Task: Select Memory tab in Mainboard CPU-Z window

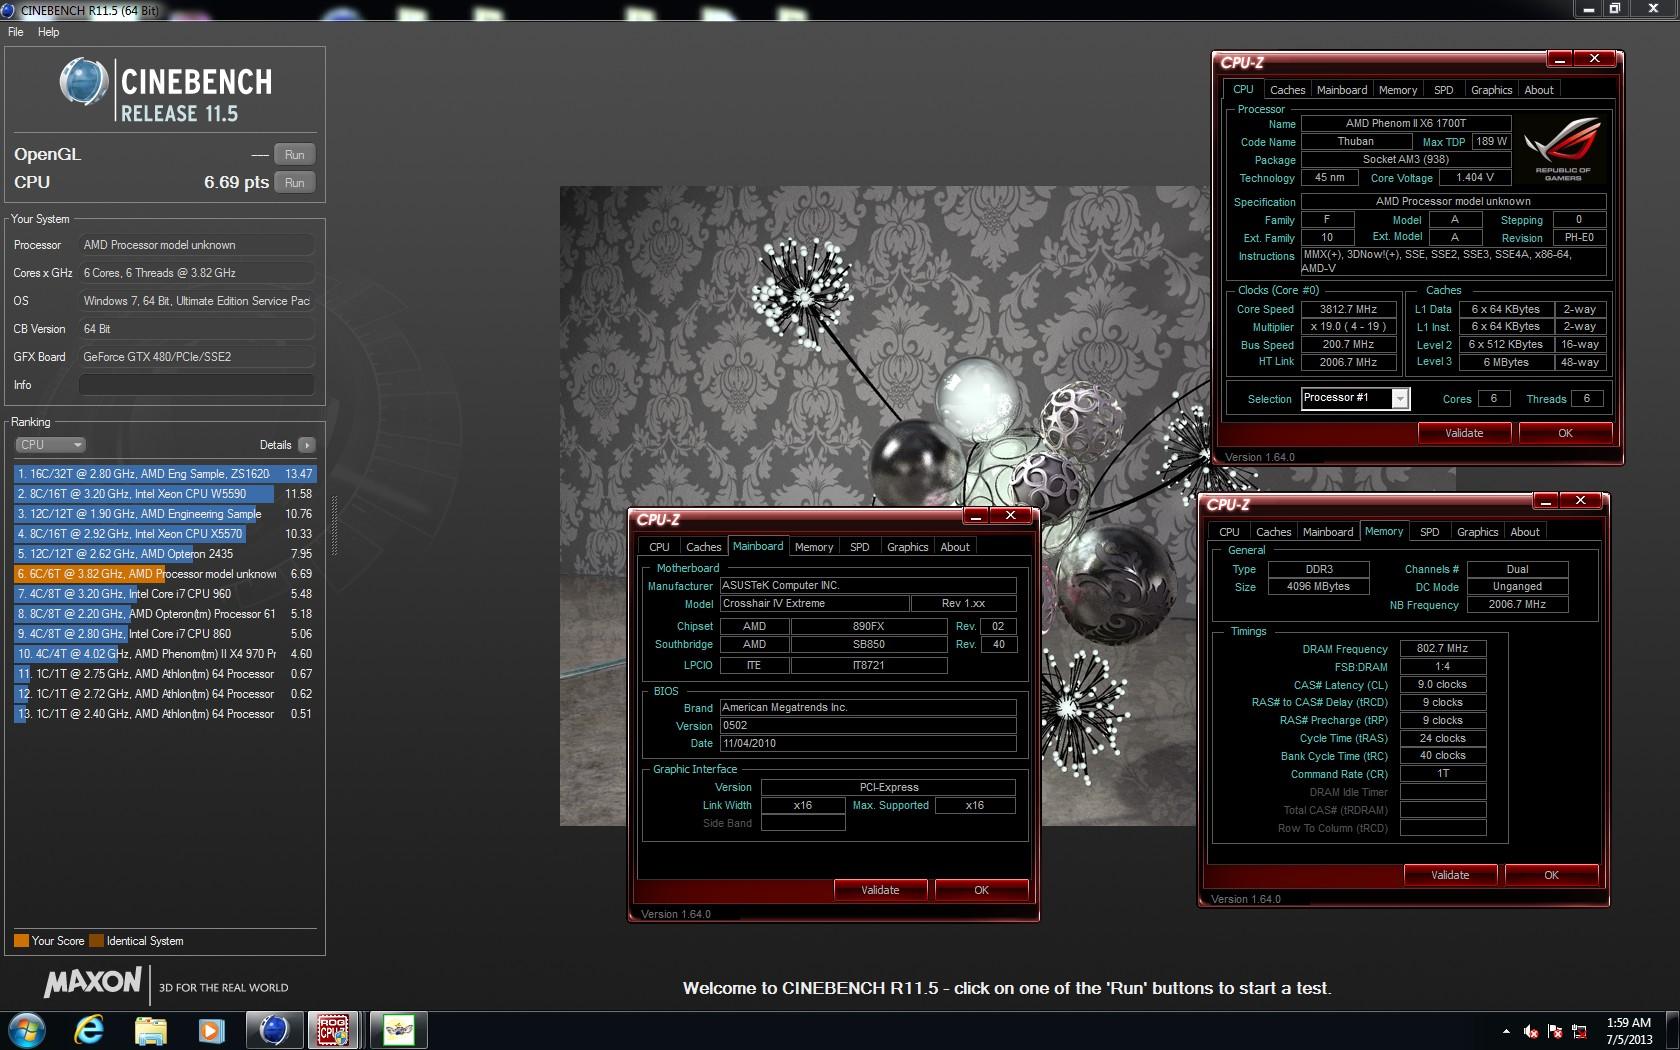Action: (x=814, y=547)
